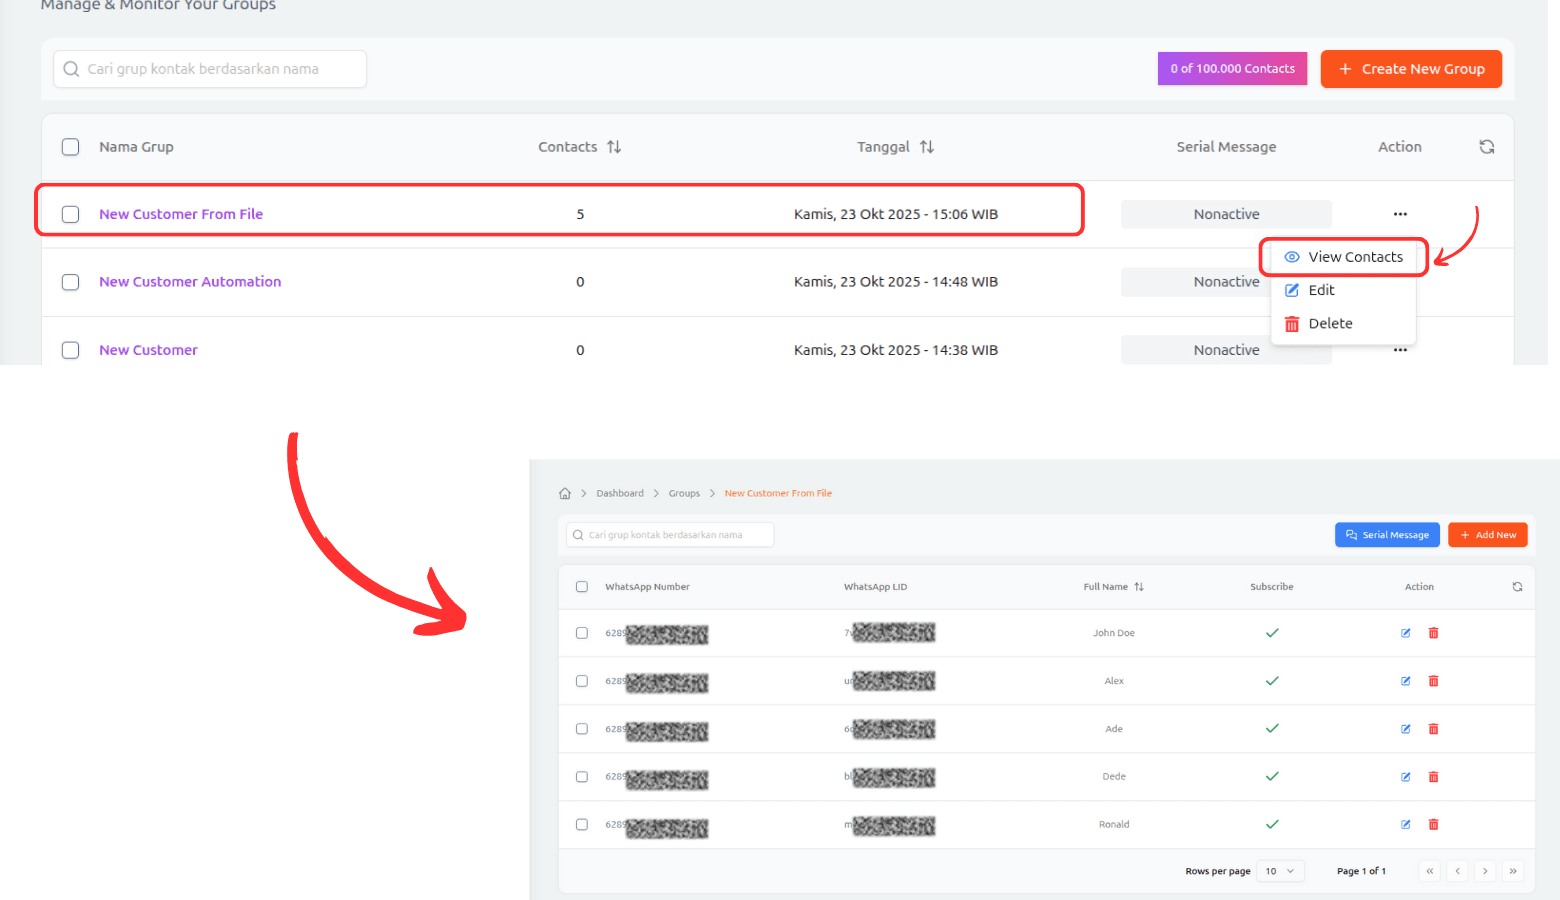1560x900 pixels.
Task: Click home icon in breadcrumb
Action: 565,493
